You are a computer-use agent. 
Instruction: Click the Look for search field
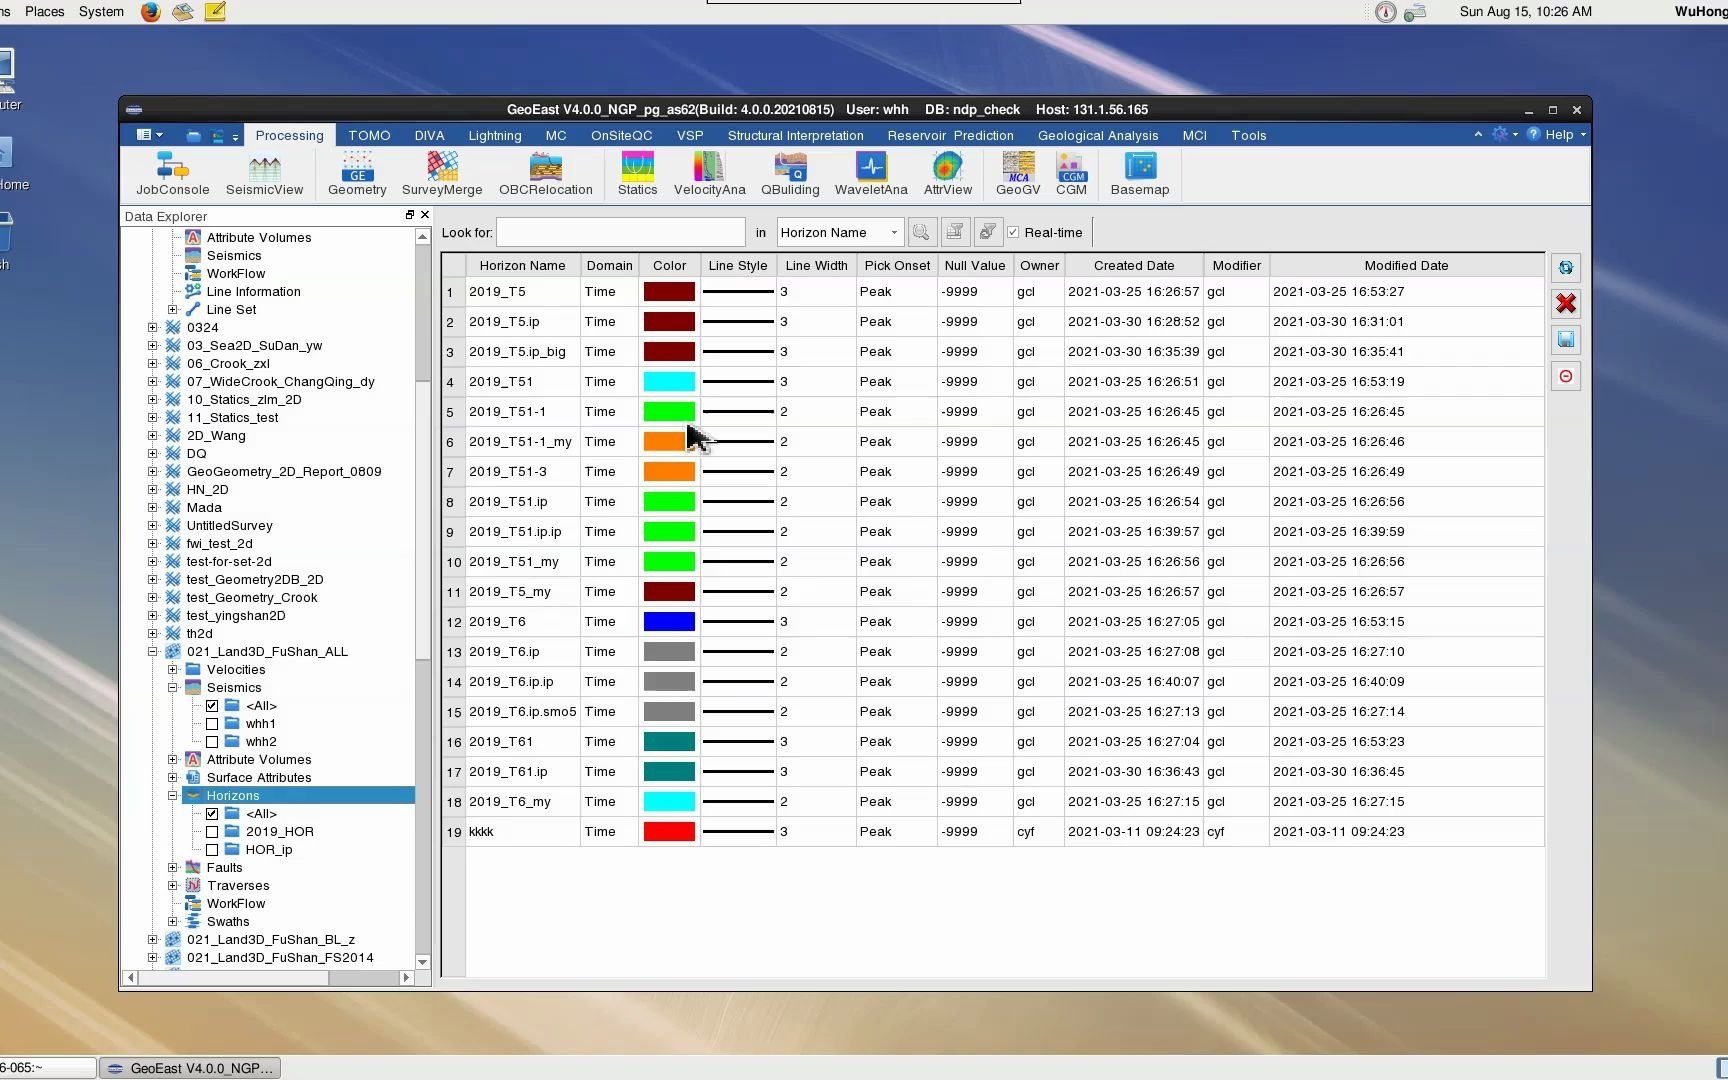[x=620, y=233]
